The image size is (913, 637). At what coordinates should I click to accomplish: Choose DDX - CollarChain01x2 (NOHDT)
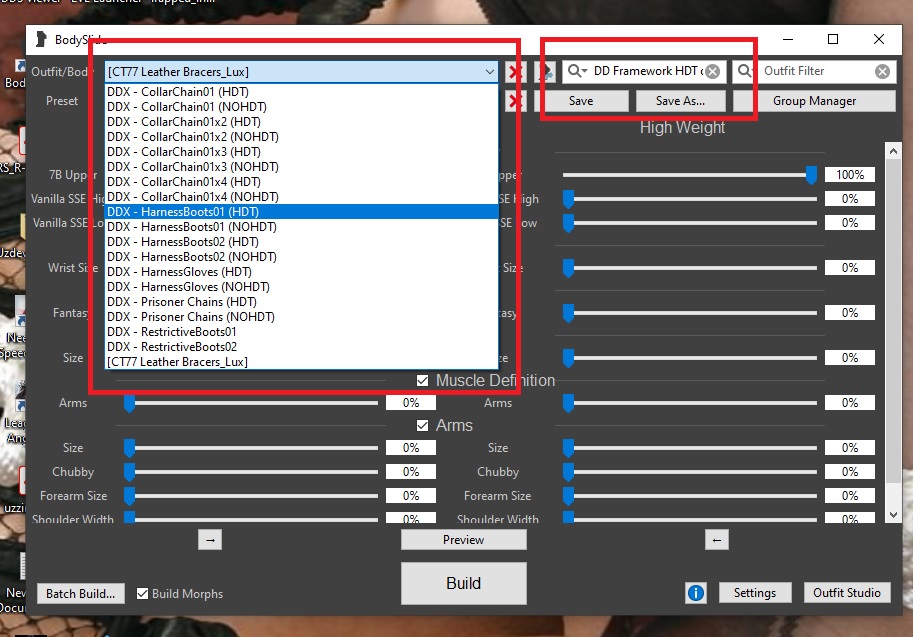(302, 137)
